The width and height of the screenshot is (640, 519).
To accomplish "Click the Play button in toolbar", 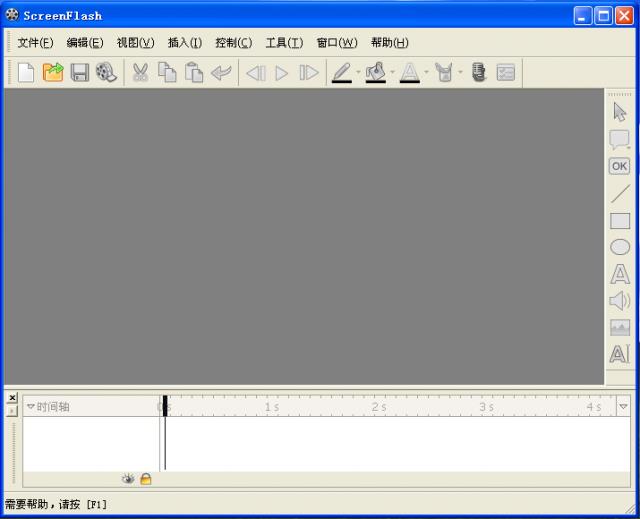I will (x=282, y=72).
